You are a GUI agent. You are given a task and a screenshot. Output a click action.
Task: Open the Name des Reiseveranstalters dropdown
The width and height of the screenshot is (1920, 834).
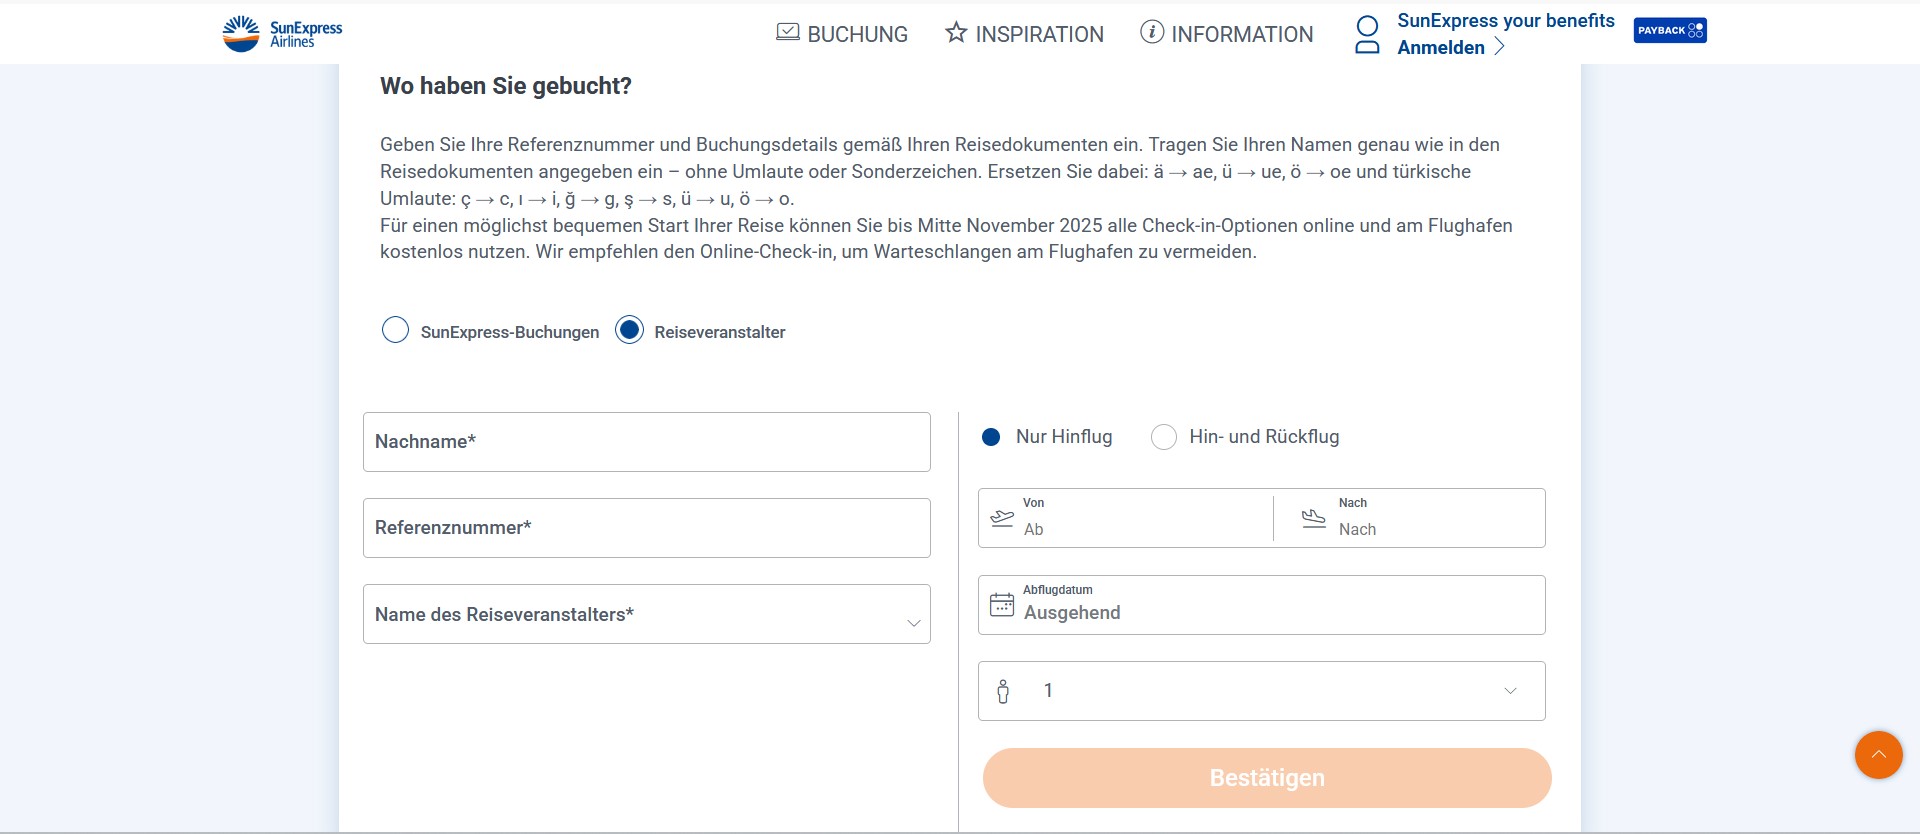(x=646, y=614)
